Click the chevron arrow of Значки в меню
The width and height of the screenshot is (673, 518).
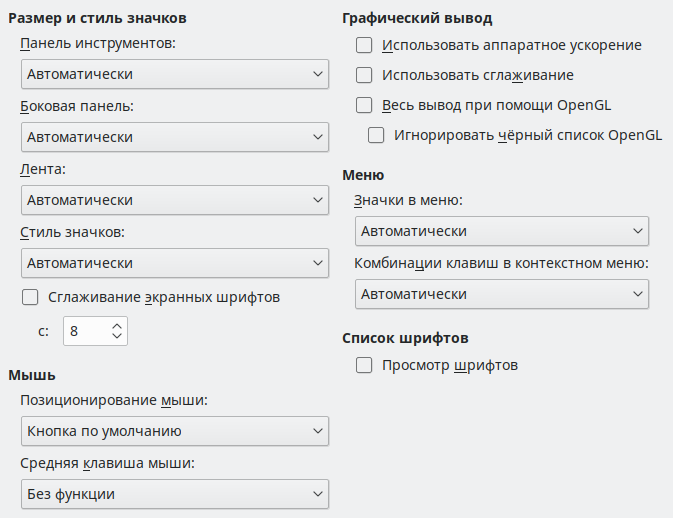(637, 232)
